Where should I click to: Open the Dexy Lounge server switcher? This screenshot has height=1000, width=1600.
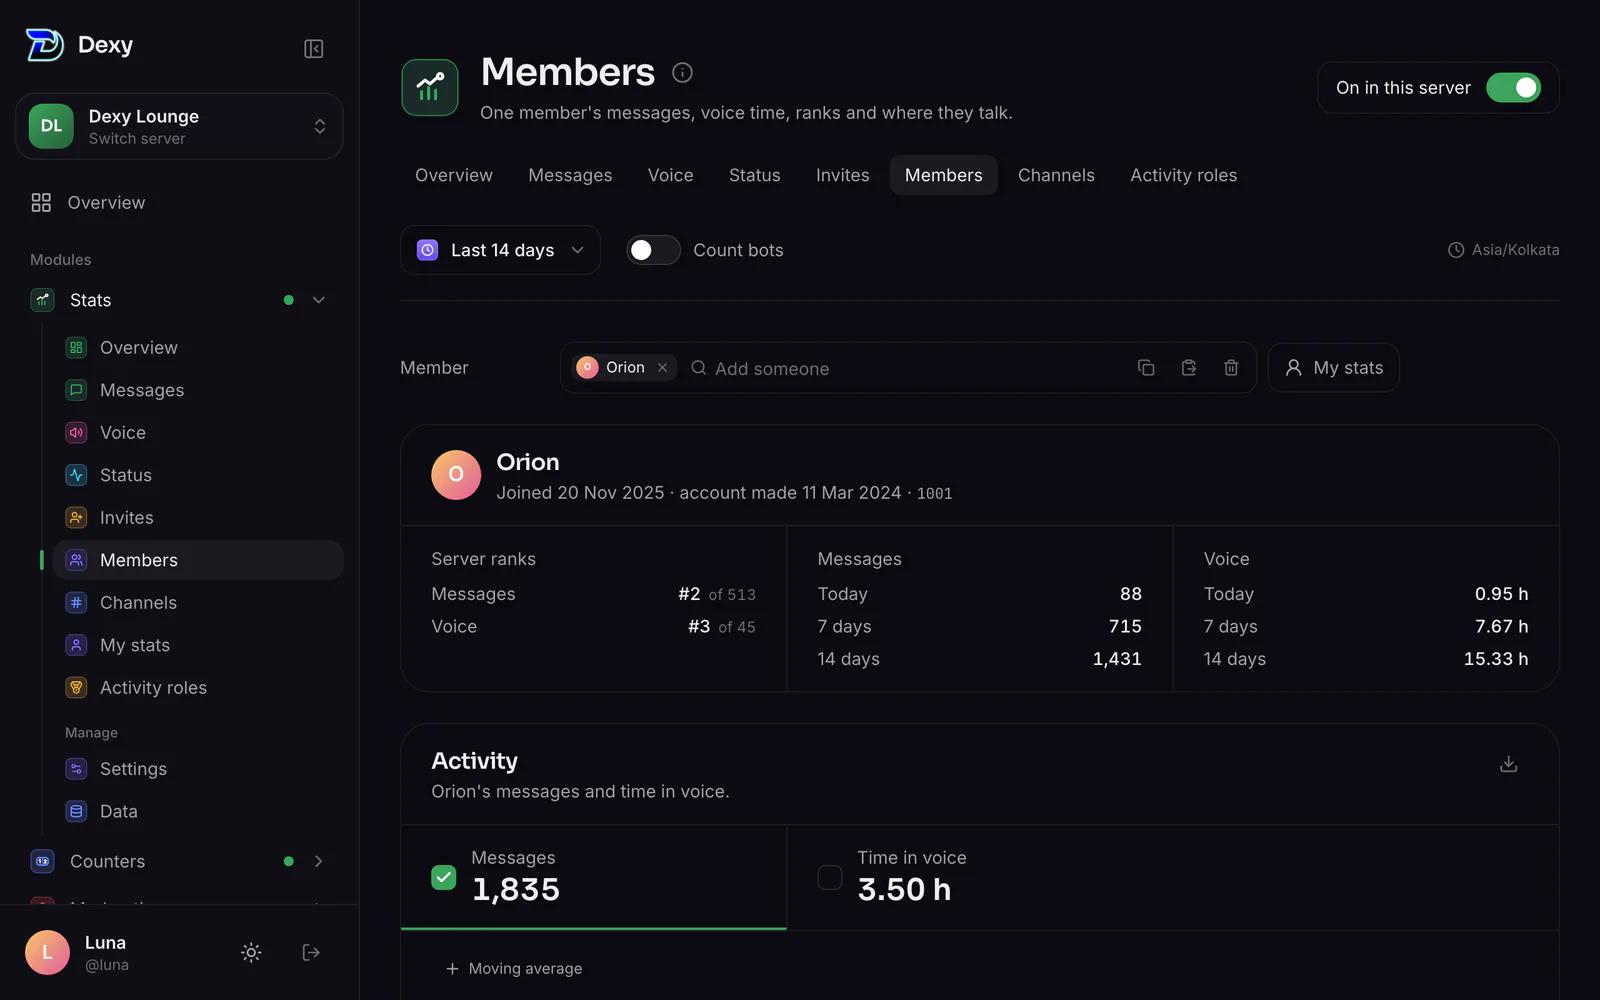coord(179,126)
